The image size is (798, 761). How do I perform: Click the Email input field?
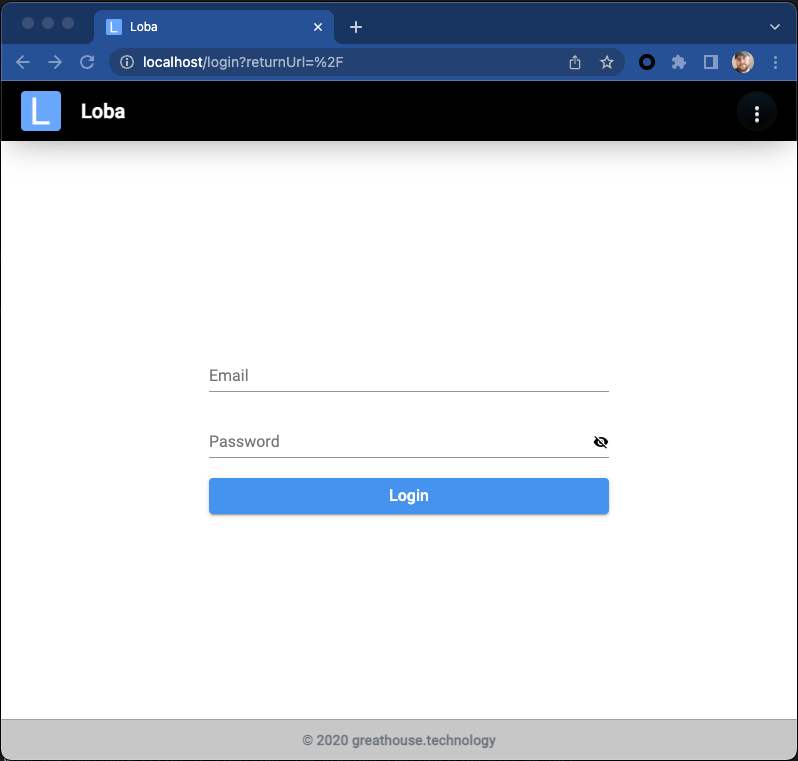(x=409, y=376)
